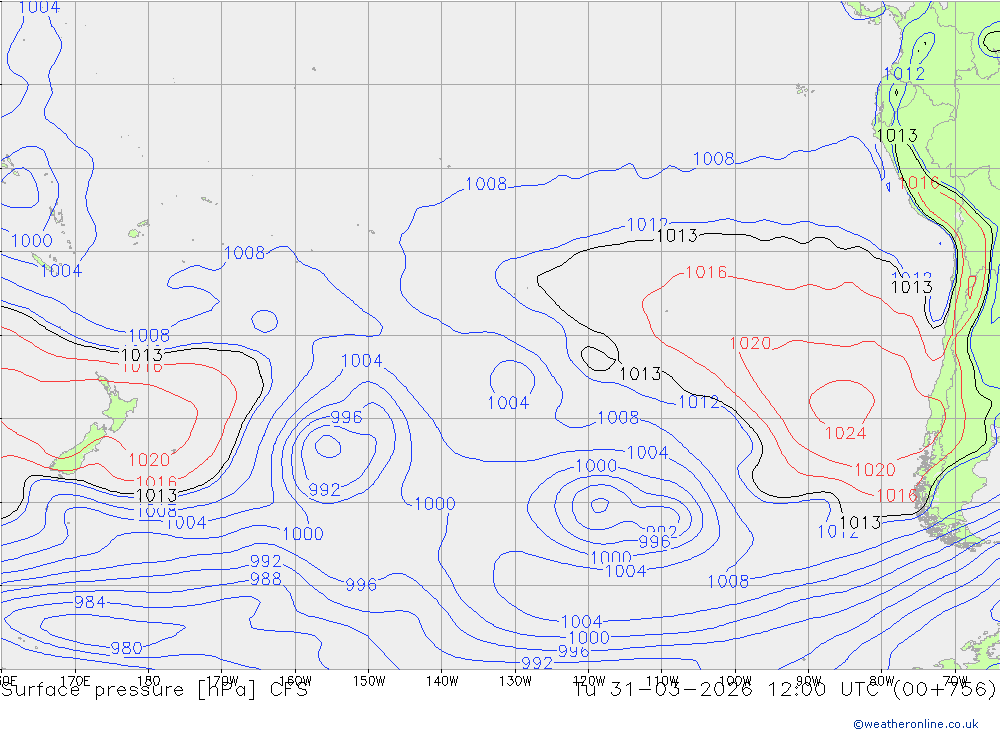Click the 984 isobar label
The width and height of the screenshot is (1000, 733).
tap(90, 602)
